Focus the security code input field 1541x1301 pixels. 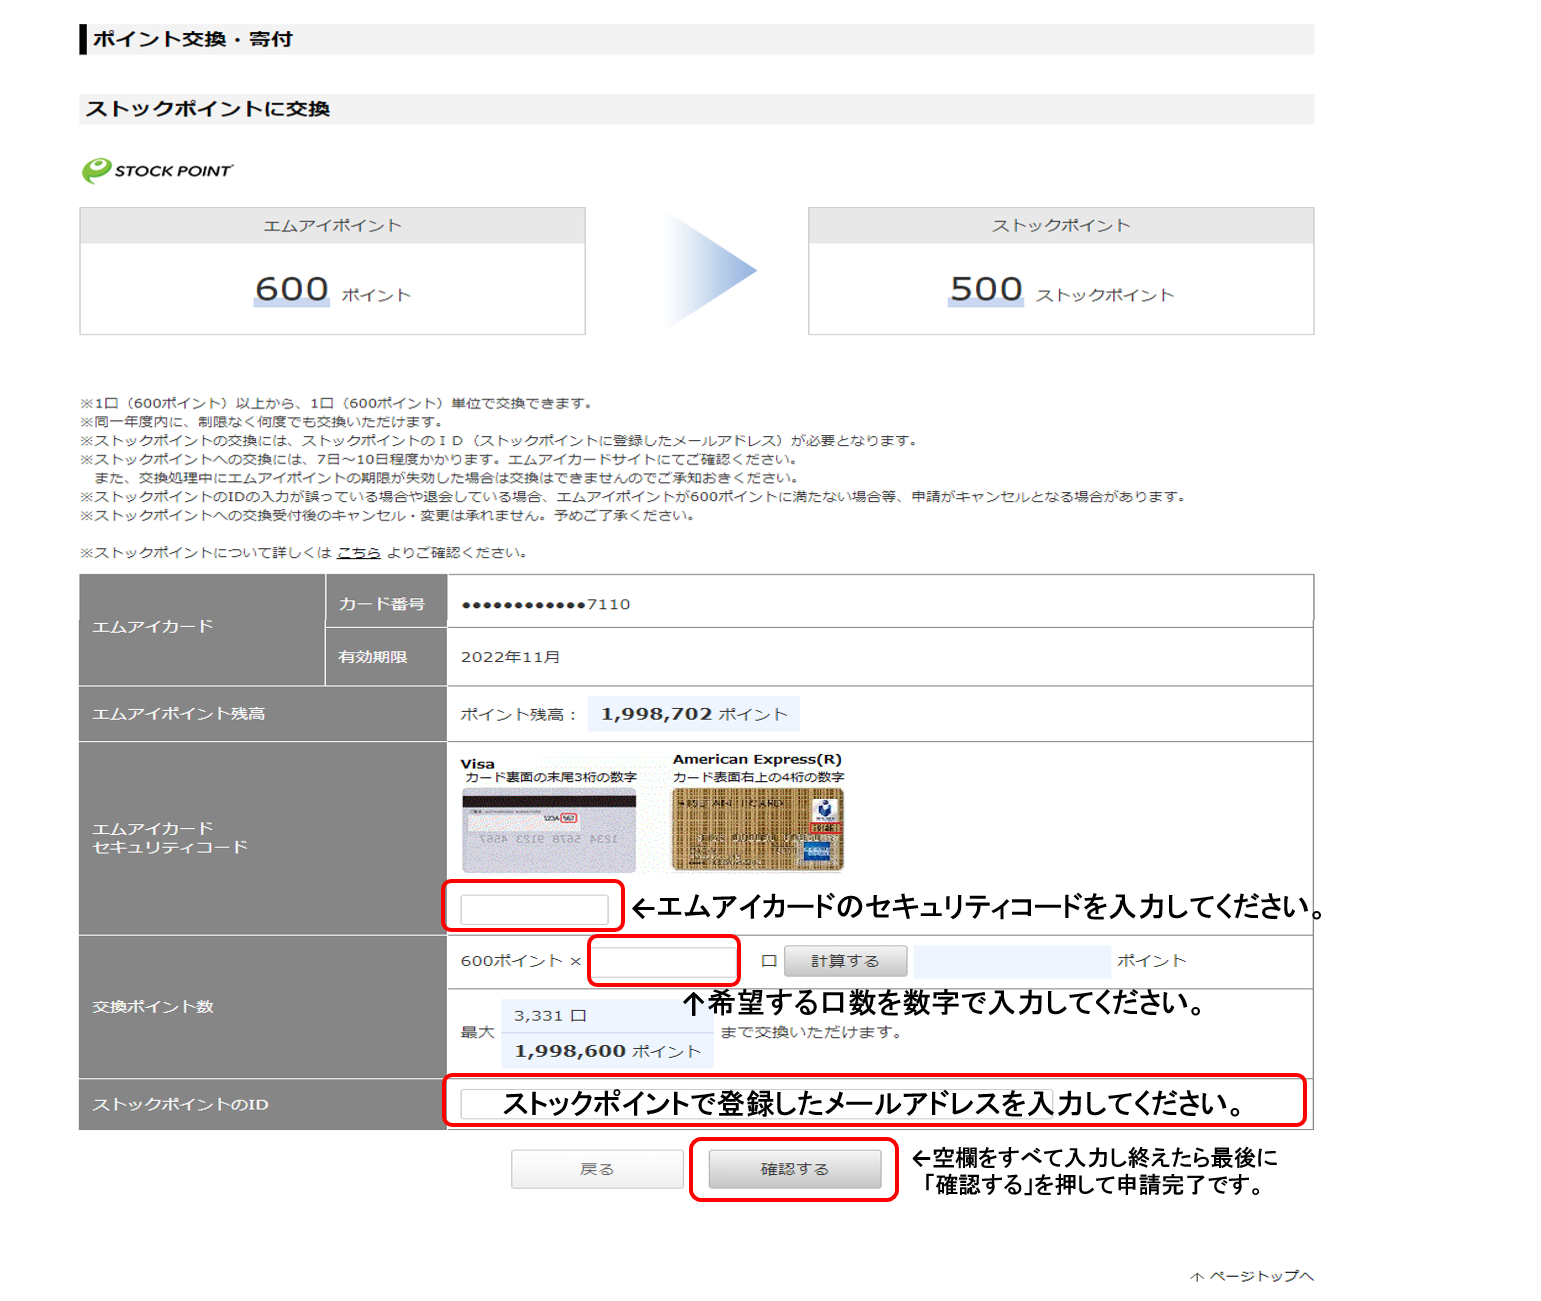click(x=534, y=909)
